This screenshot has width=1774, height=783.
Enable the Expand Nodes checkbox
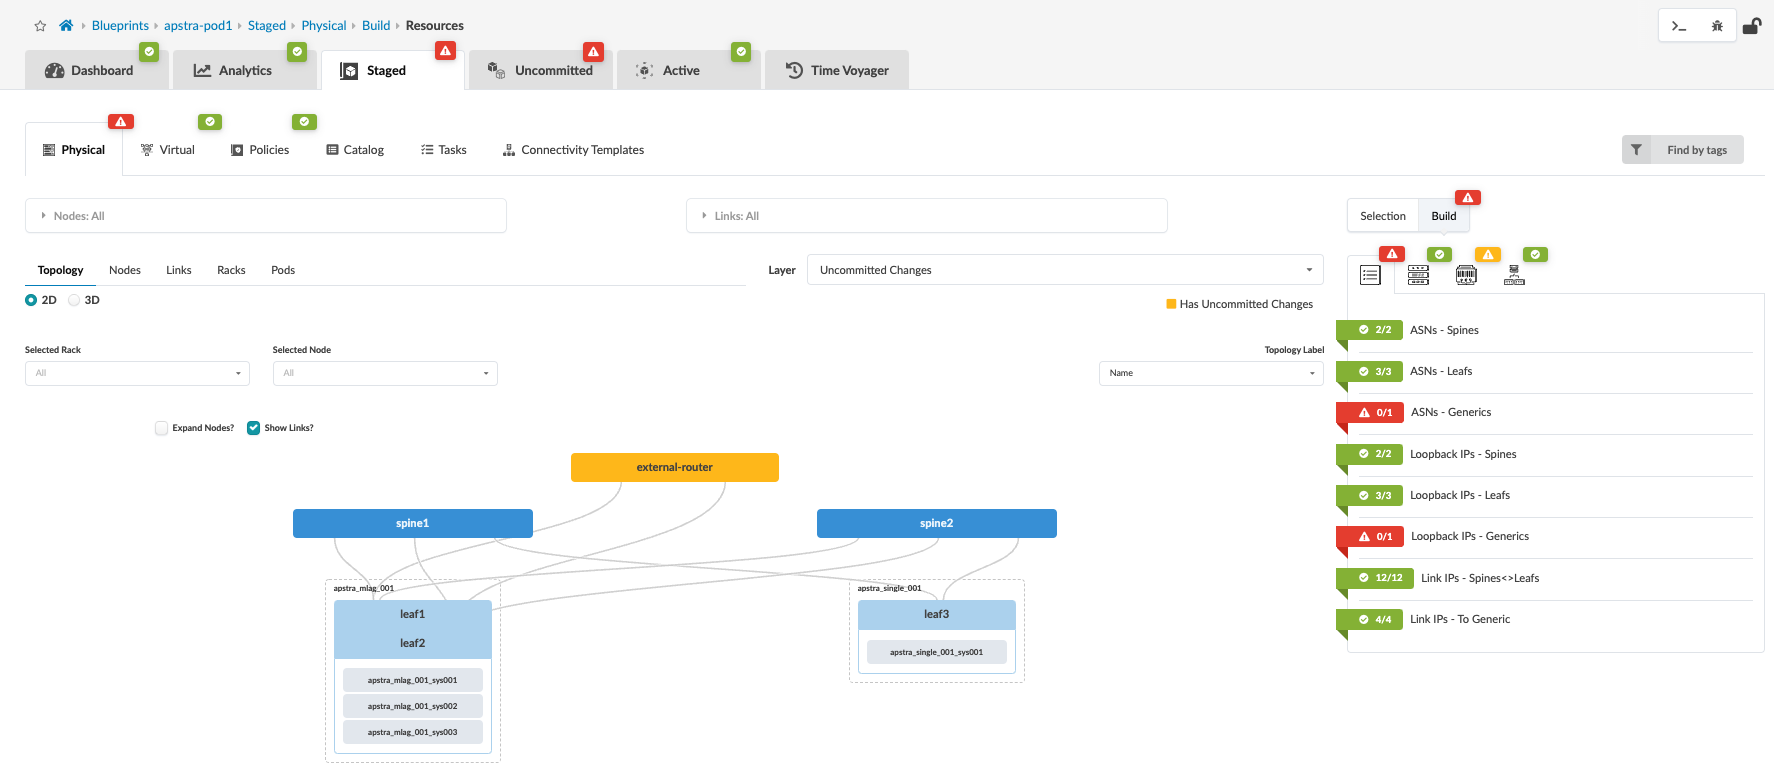(161, 428)
